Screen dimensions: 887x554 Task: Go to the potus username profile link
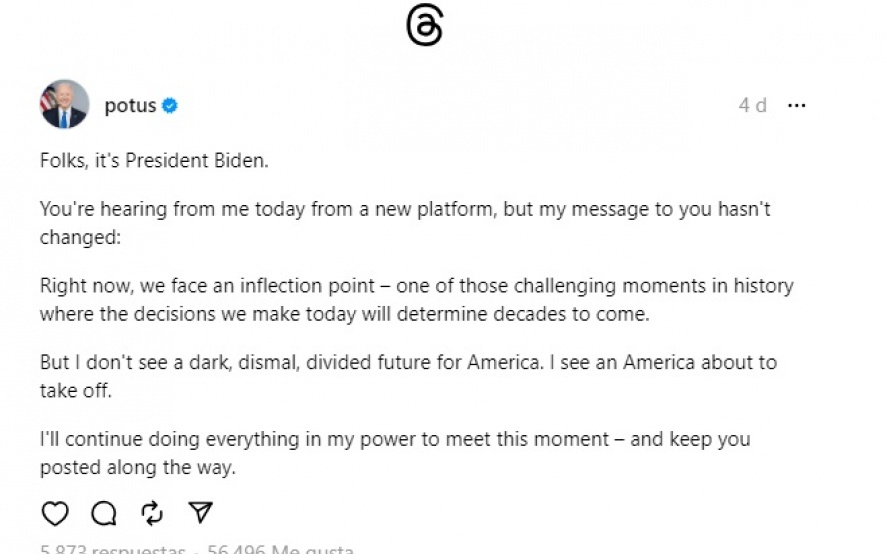click(x=130, y=106)
